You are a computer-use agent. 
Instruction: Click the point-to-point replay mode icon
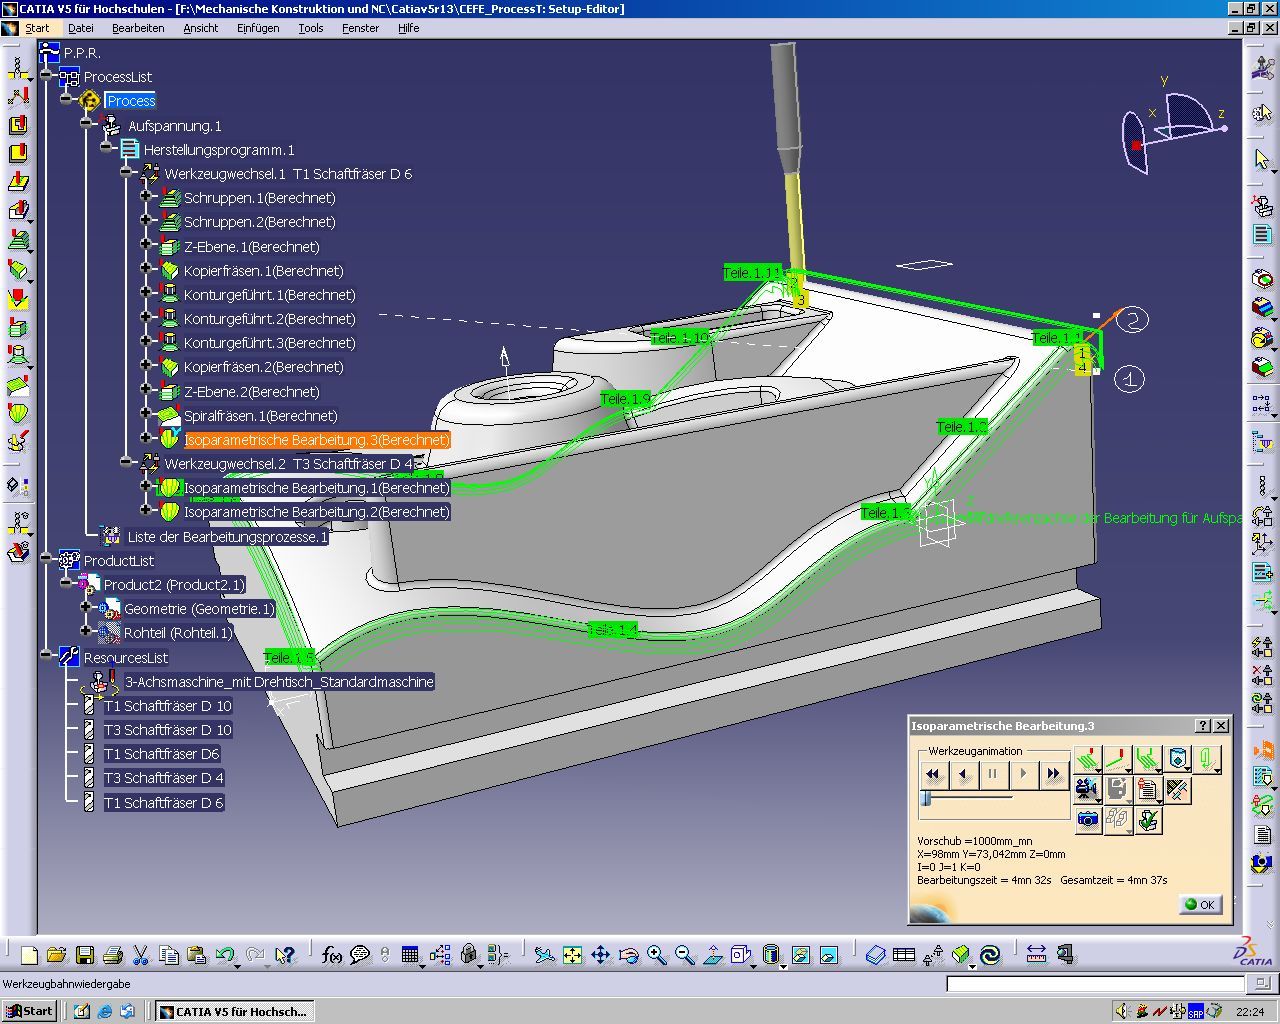coord(1117,759)
